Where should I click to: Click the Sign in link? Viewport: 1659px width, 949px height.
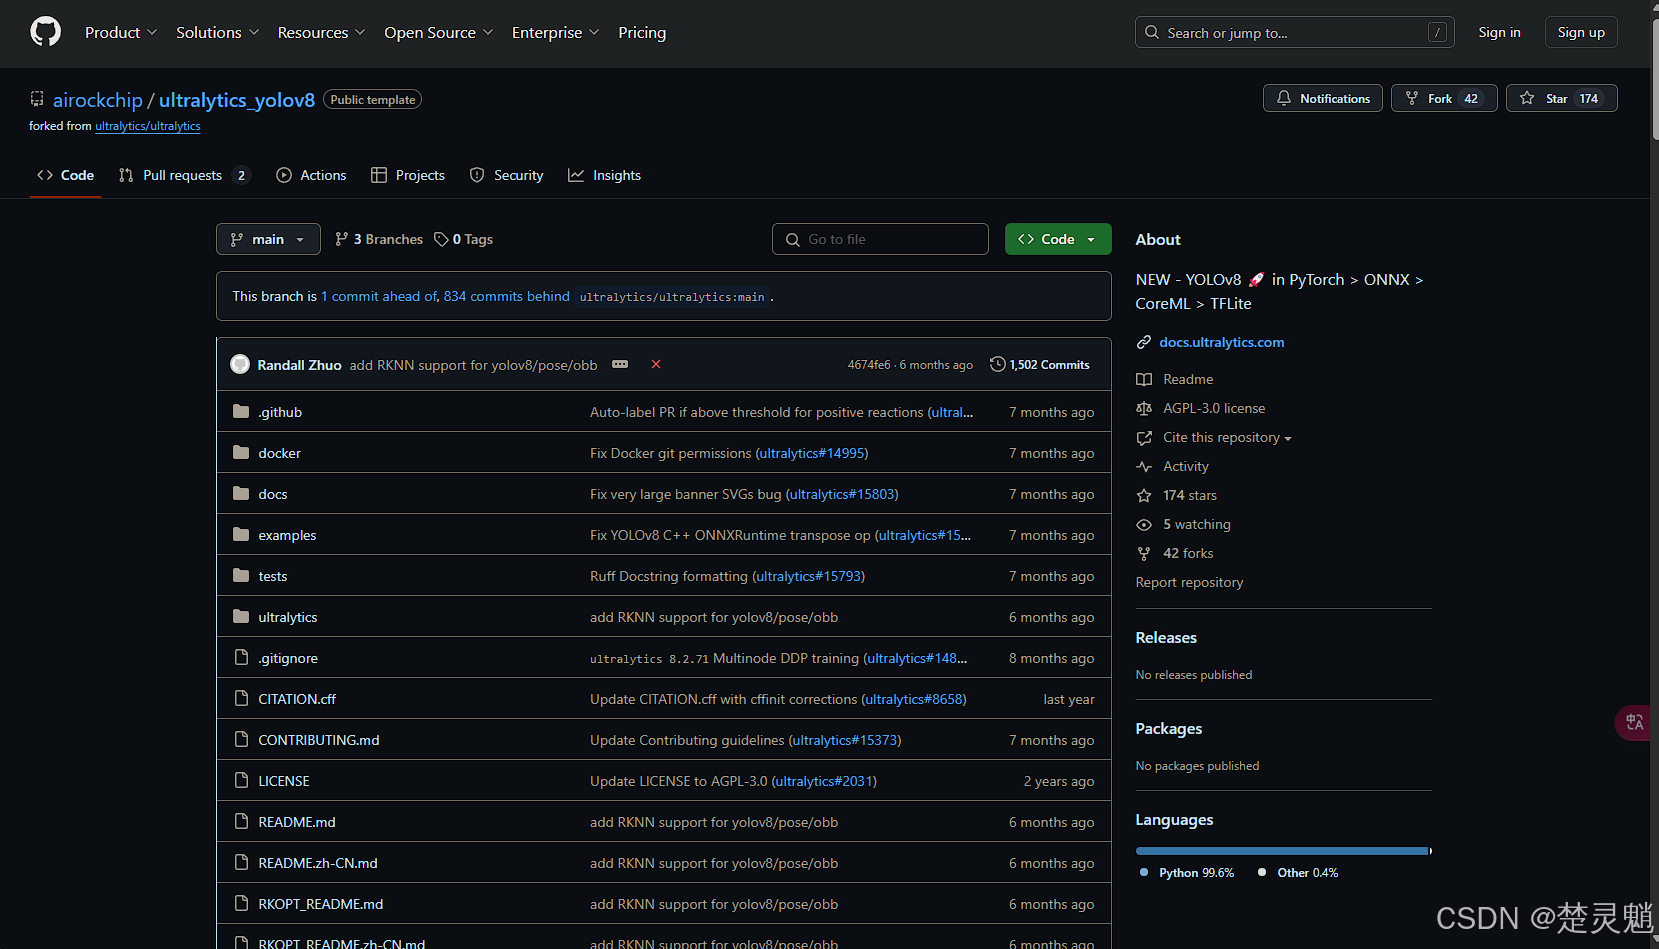pos(1499,32)
